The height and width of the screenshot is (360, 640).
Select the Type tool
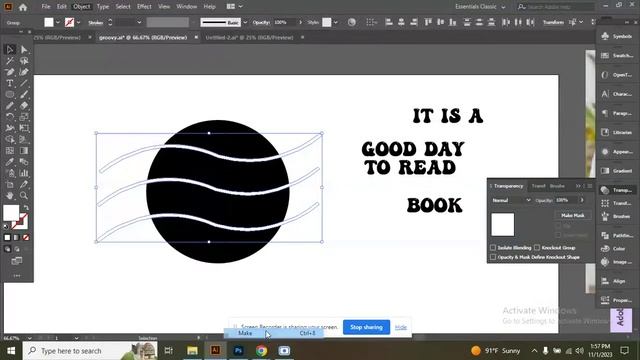click(x=10, y=83)
